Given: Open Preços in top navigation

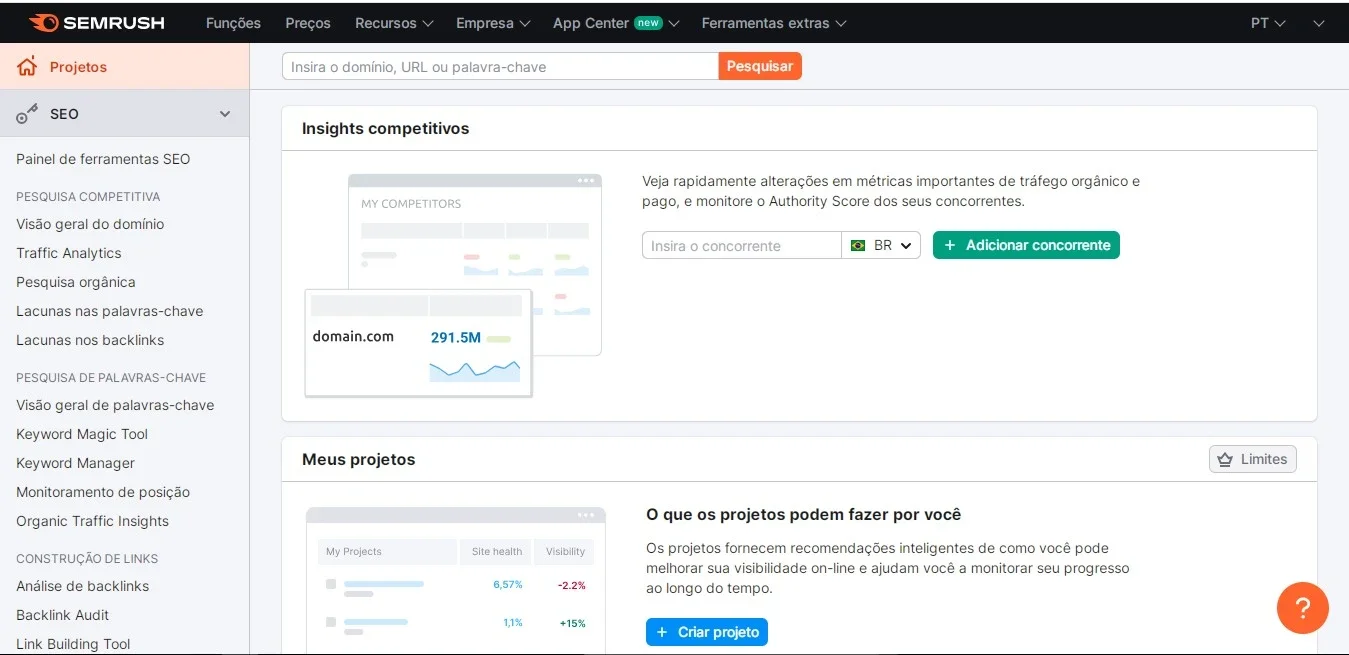Looking at the screenshot, I should coord(308,23).
